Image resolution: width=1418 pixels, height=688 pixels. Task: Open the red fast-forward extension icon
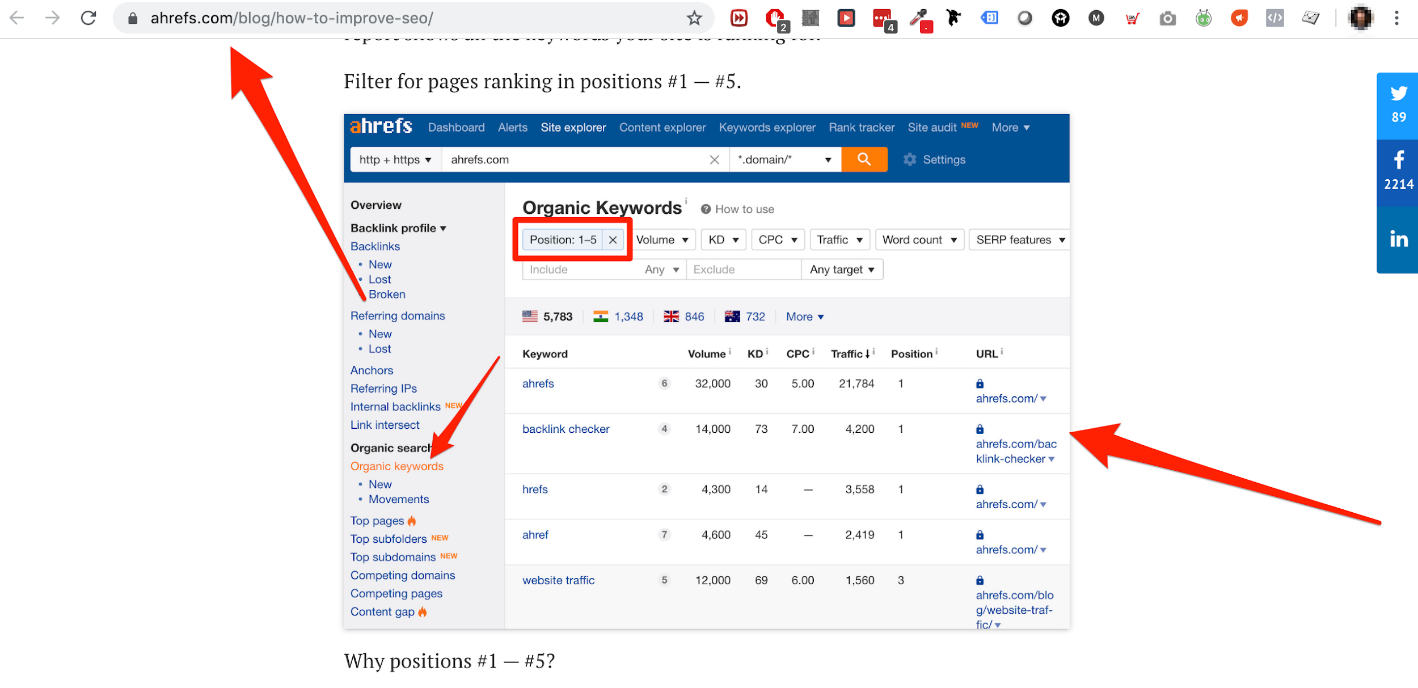(739, 17)
